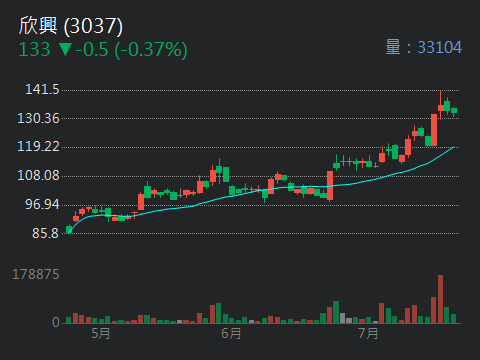Click the tallest red volume bar
480x360 pixels.
point(440,299)
